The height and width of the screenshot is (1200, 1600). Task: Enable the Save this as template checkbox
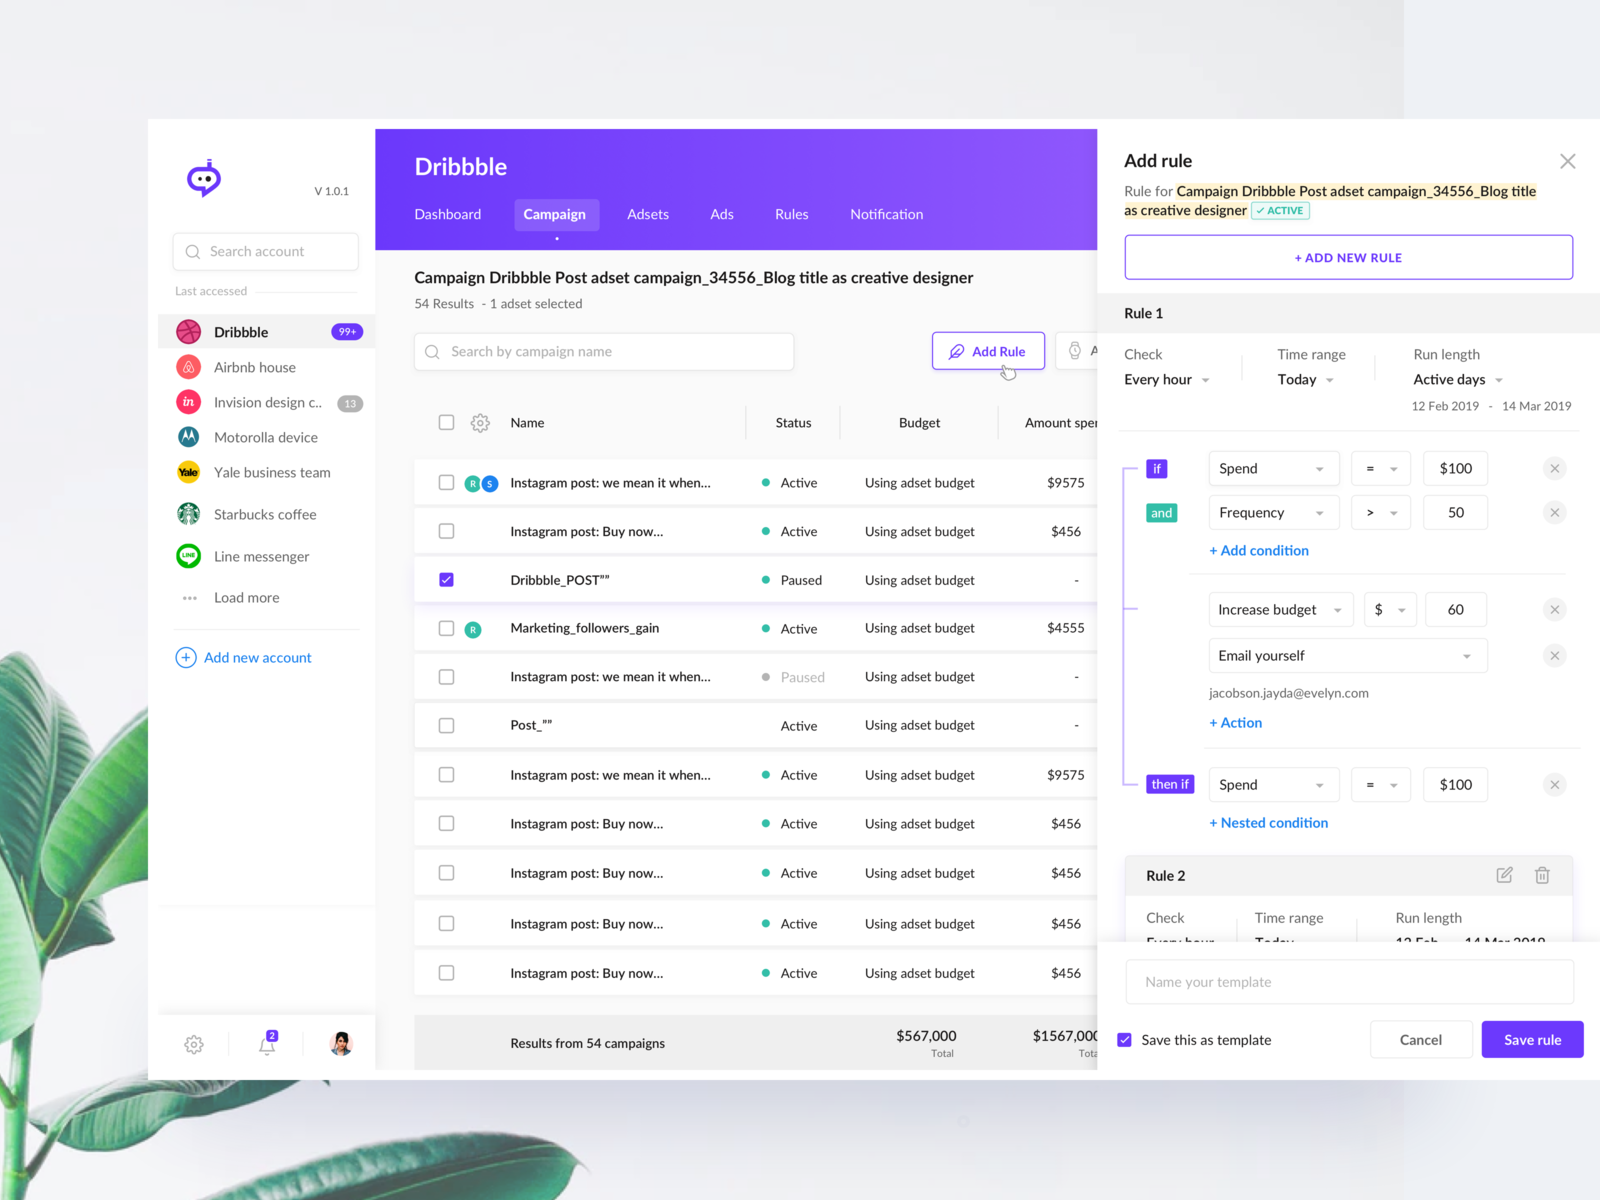pos(1125,1039)
